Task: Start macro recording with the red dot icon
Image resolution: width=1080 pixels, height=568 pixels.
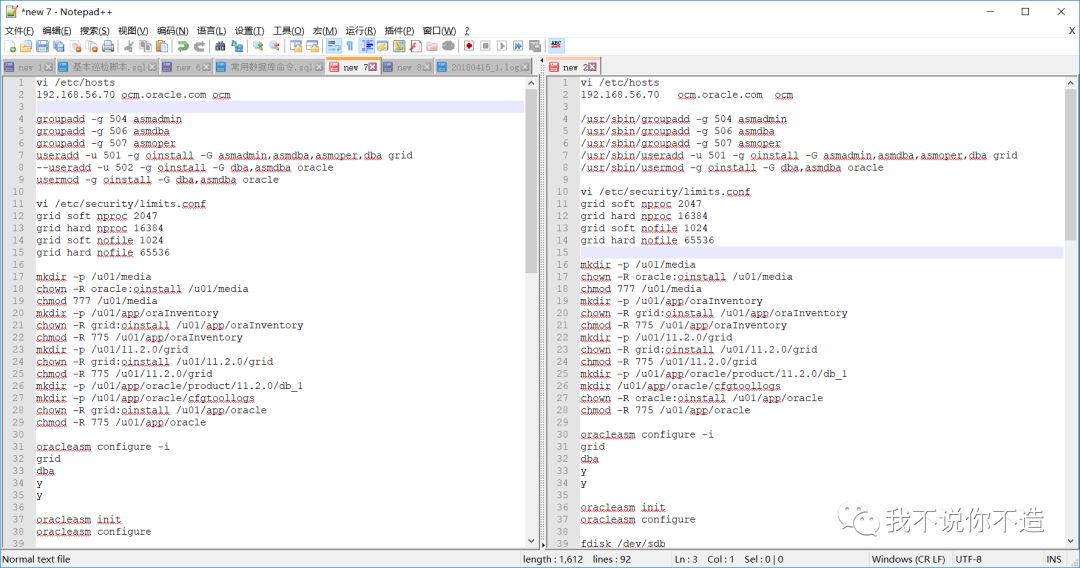Action: pos(468,46)
